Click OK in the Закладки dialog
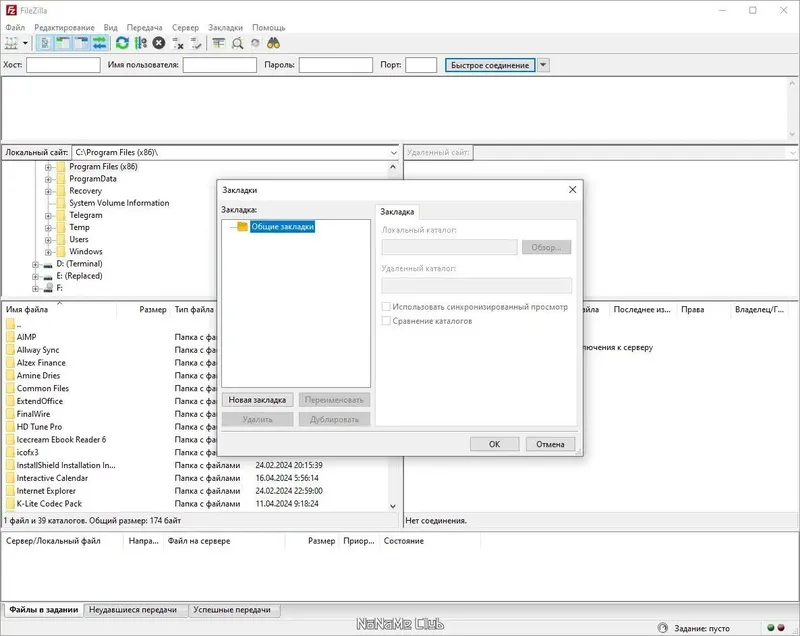 click(x=494, y=444)
